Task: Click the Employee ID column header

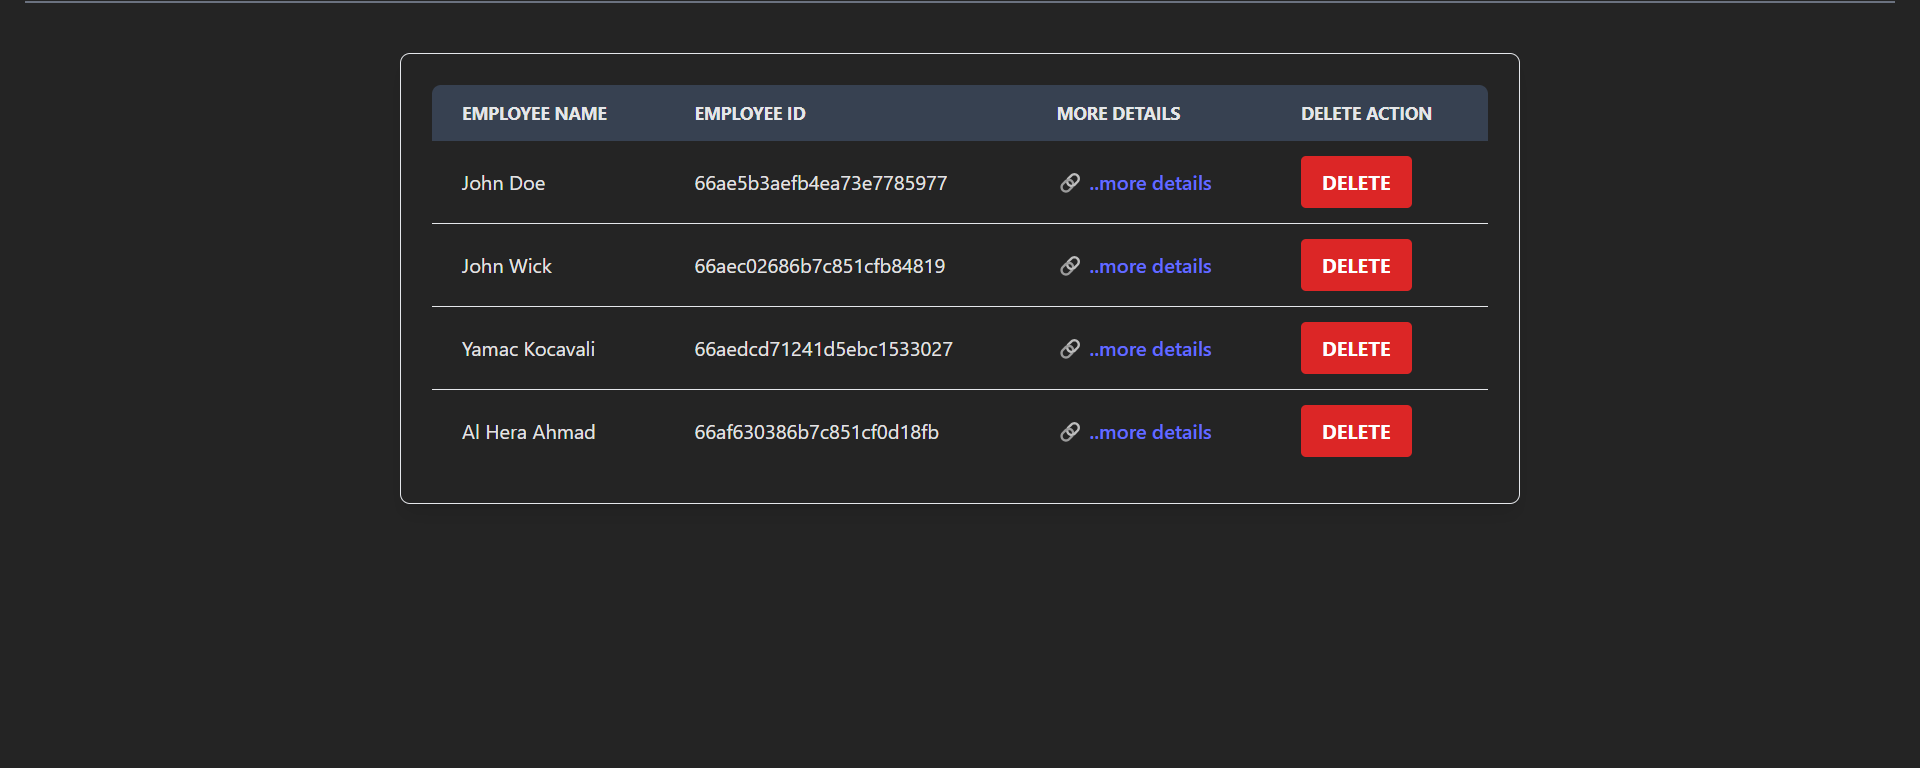Action: point(749,114)
